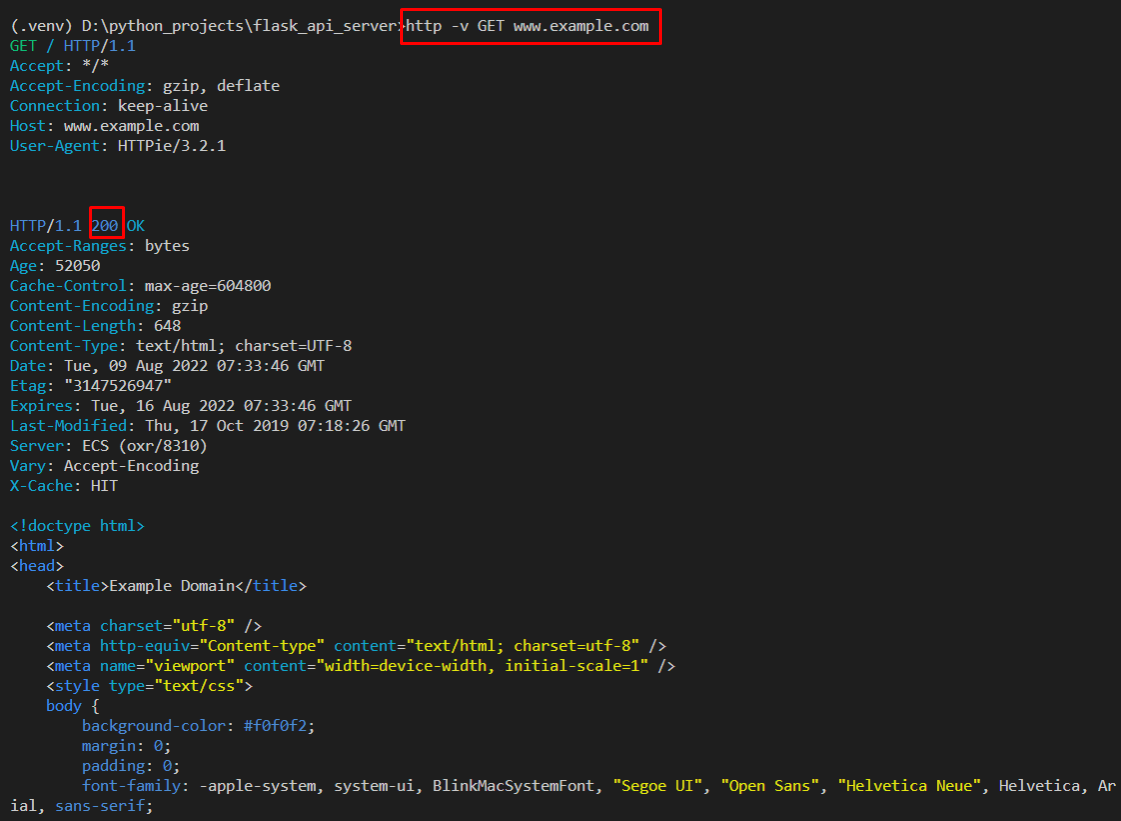
Task: Click the opening '<html>' tag
Action: [37, 546]
